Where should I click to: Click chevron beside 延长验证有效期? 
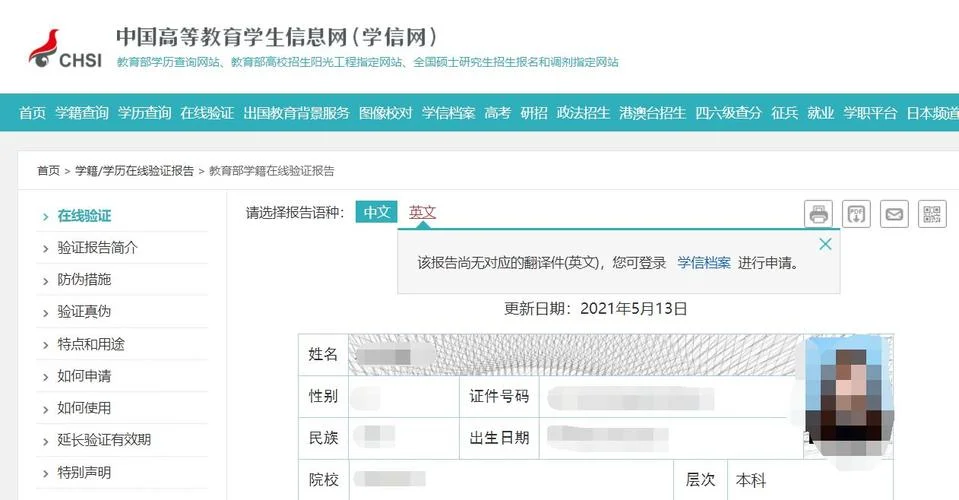click(x=45, y=441)
